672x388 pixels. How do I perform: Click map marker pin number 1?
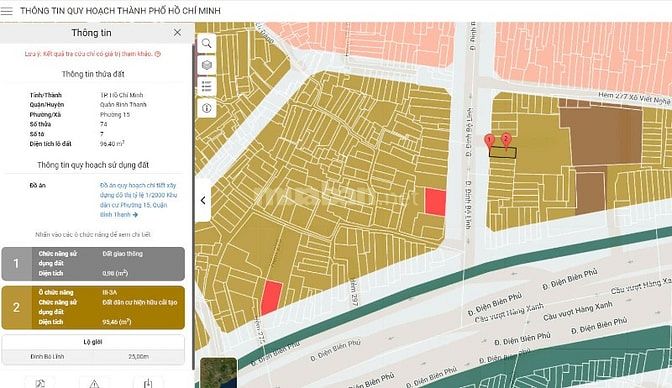[x=489, y=141]
